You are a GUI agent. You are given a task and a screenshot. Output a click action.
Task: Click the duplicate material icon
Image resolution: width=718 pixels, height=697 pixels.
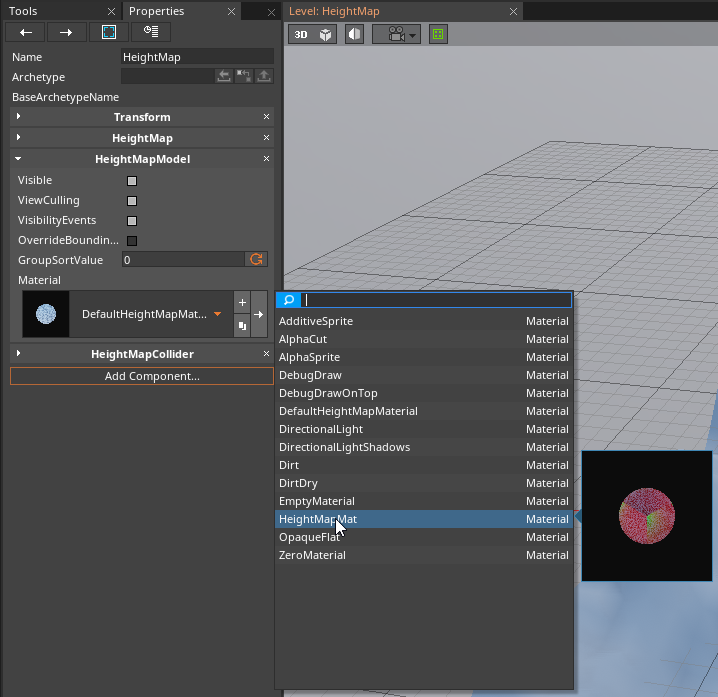[x=242, y=326]
